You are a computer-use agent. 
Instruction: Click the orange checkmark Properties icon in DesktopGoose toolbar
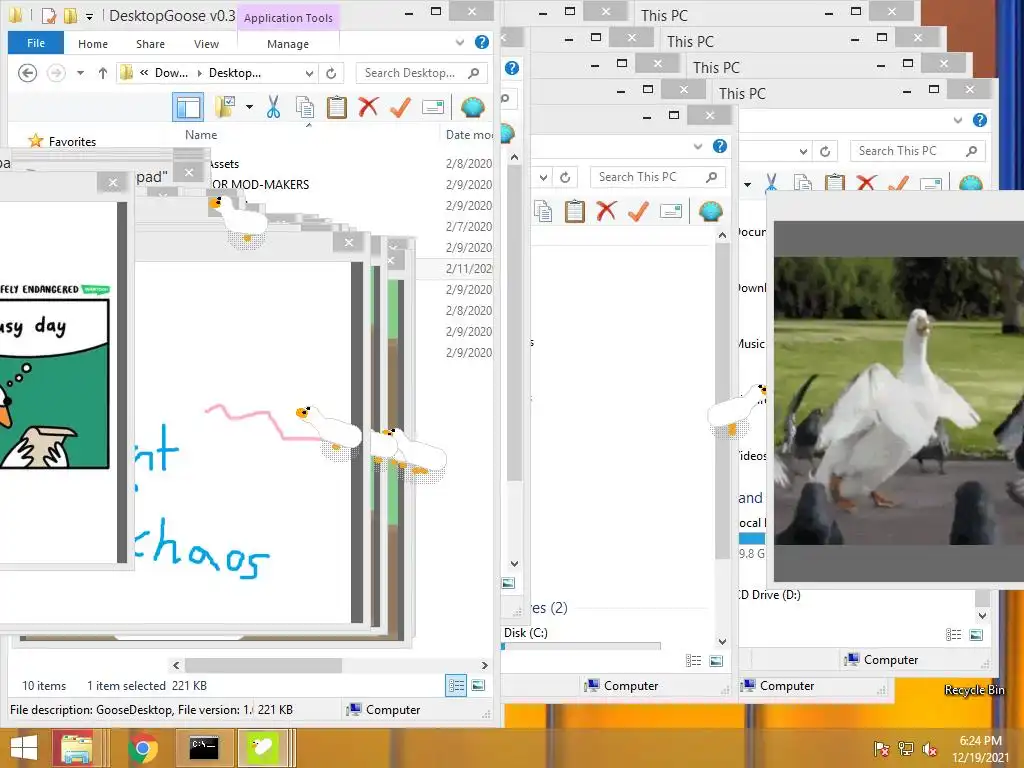(400, 107)
